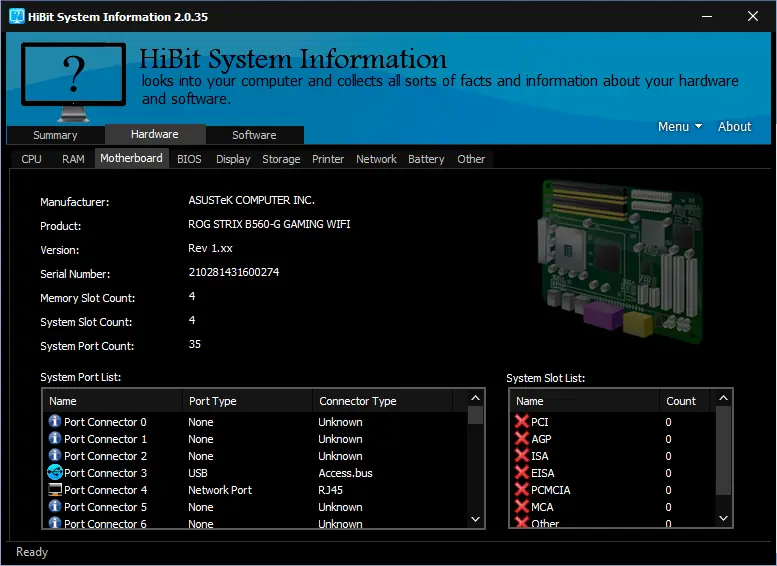Click the red X icon next to ISA
777x566 pixels.
521,455
